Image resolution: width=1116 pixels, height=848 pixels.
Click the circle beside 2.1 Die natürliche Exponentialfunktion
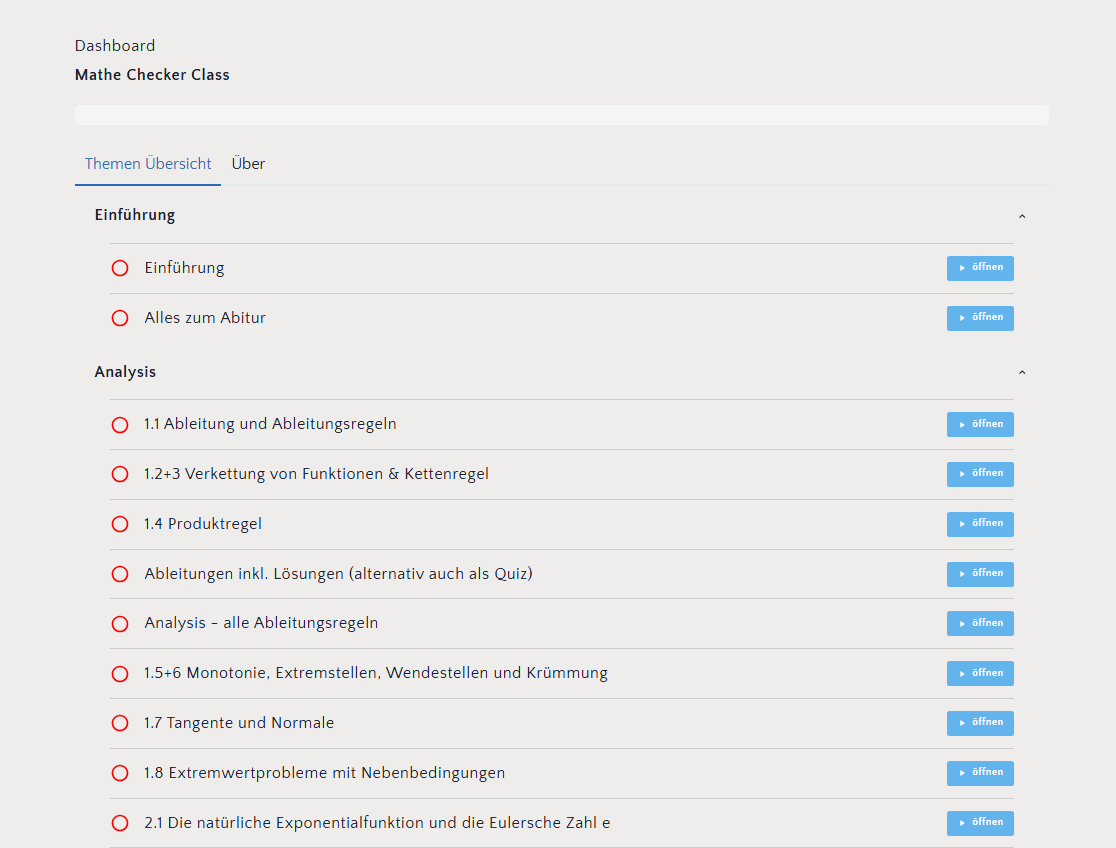(120, 823)
